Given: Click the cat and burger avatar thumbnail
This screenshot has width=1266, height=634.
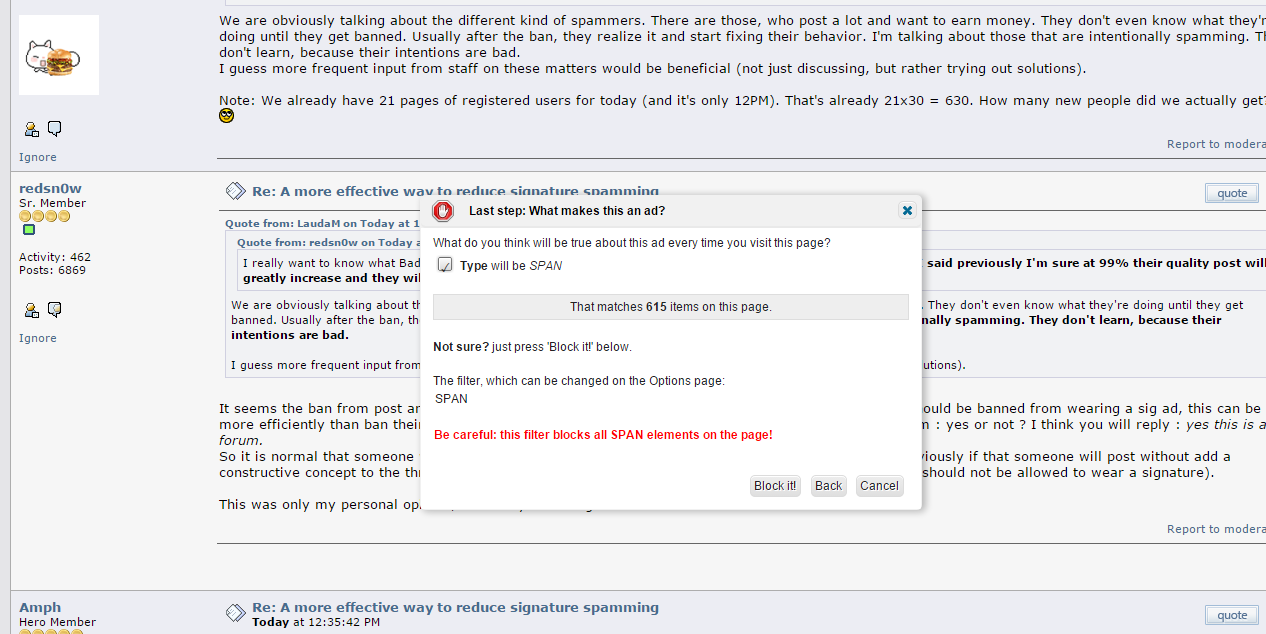Looking at the screenshot, I should 59,55.
